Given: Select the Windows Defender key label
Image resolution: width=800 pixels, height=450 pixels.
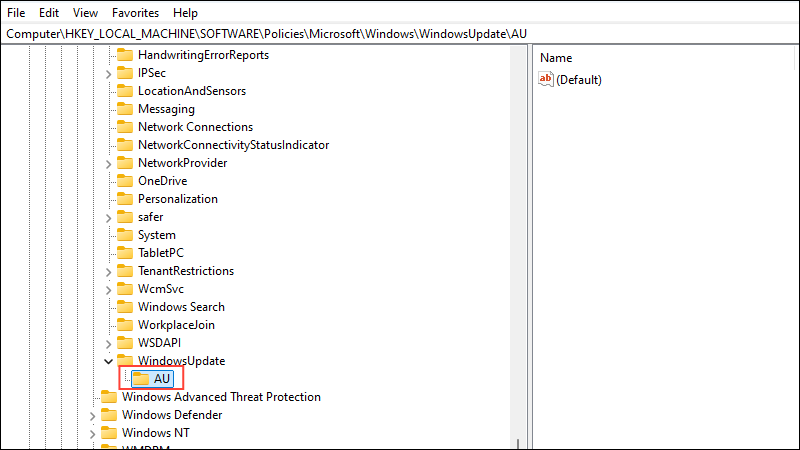Looking at the screenshot, I should click(x=172, y=415).
